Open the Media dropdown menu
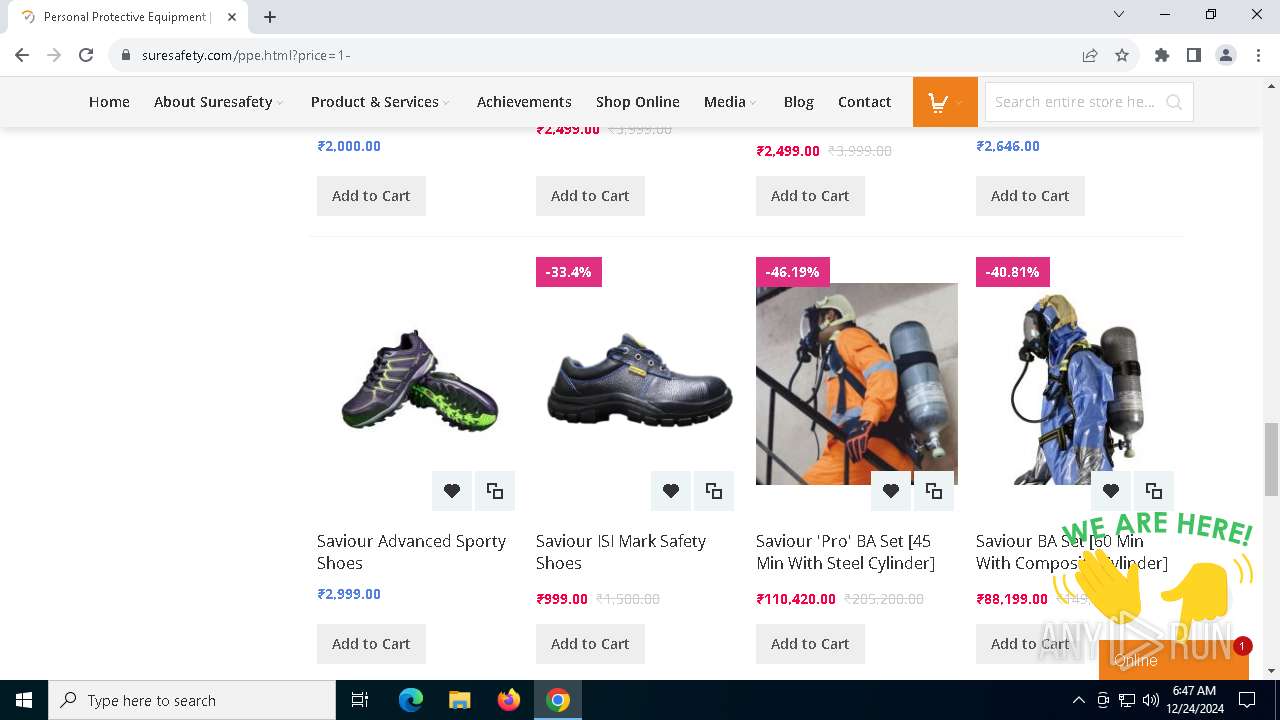Screen dimensions: 1280x720 [729, 102]
